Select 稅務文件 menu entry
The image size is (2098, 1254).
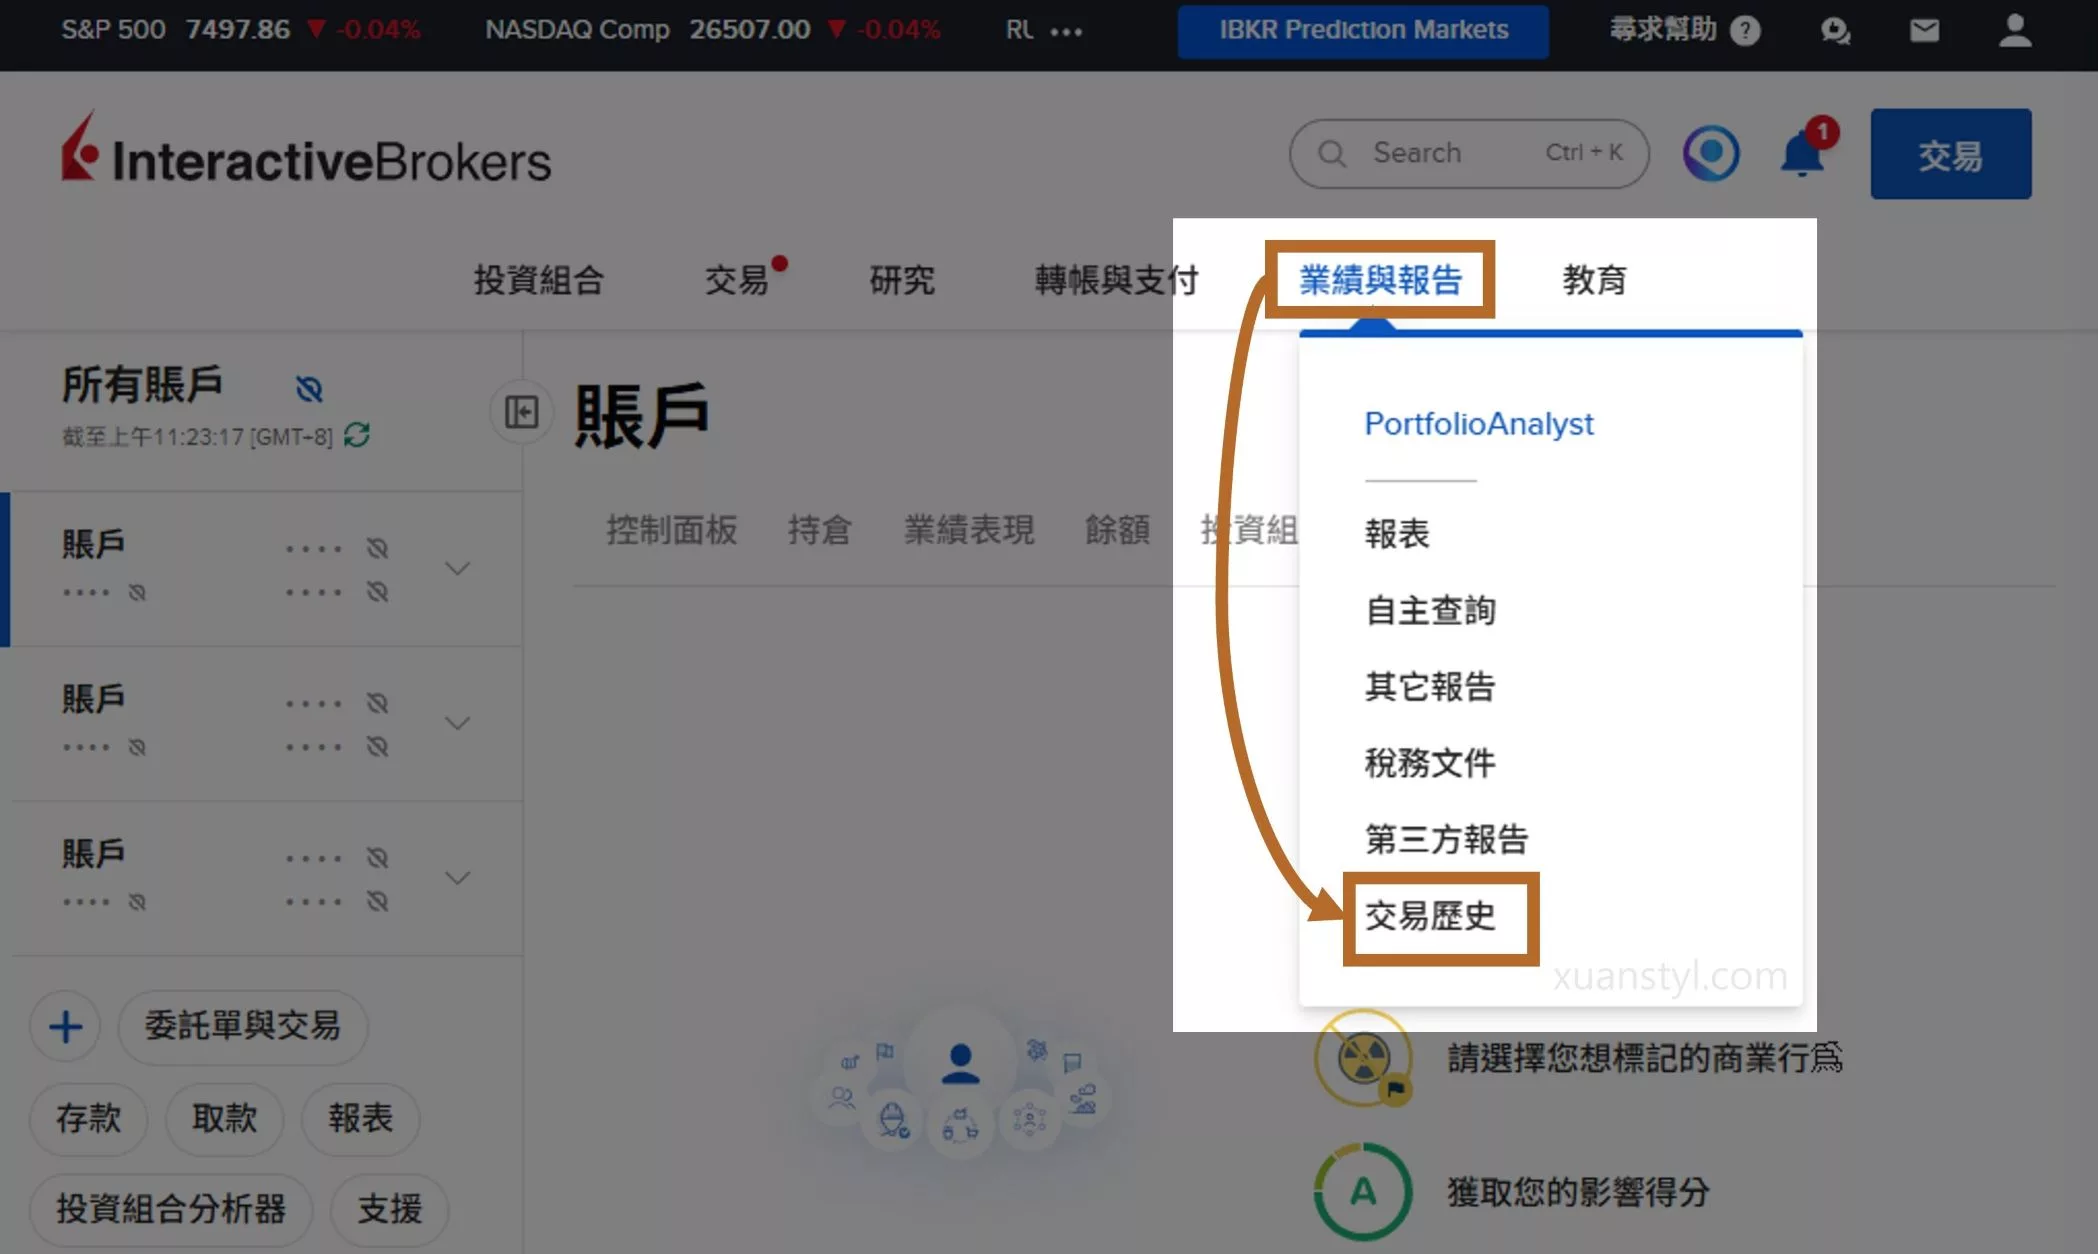pyautogui.click(x=1430, y=763)
